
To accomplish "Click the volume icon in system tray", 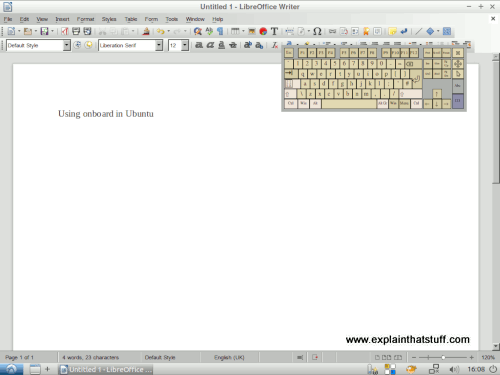I will point(454,369).
